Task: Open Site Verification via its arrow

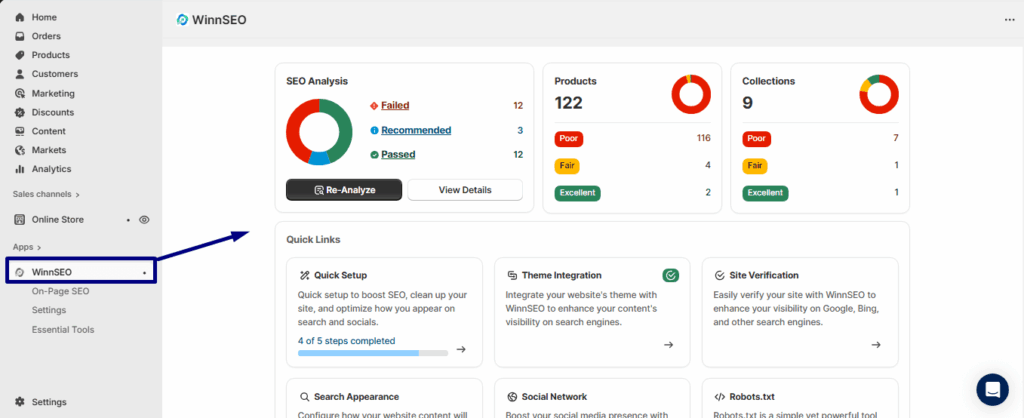Action: pos(876,345)
